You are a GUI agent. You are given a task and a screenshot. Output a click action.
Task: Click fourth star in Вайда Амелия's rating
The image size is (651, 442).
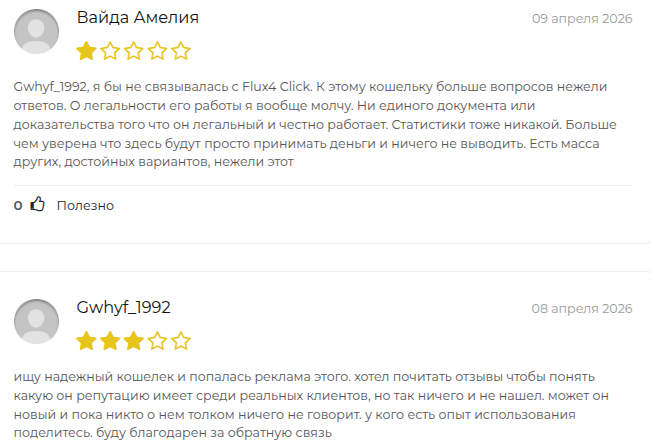(x=157, y=50)
